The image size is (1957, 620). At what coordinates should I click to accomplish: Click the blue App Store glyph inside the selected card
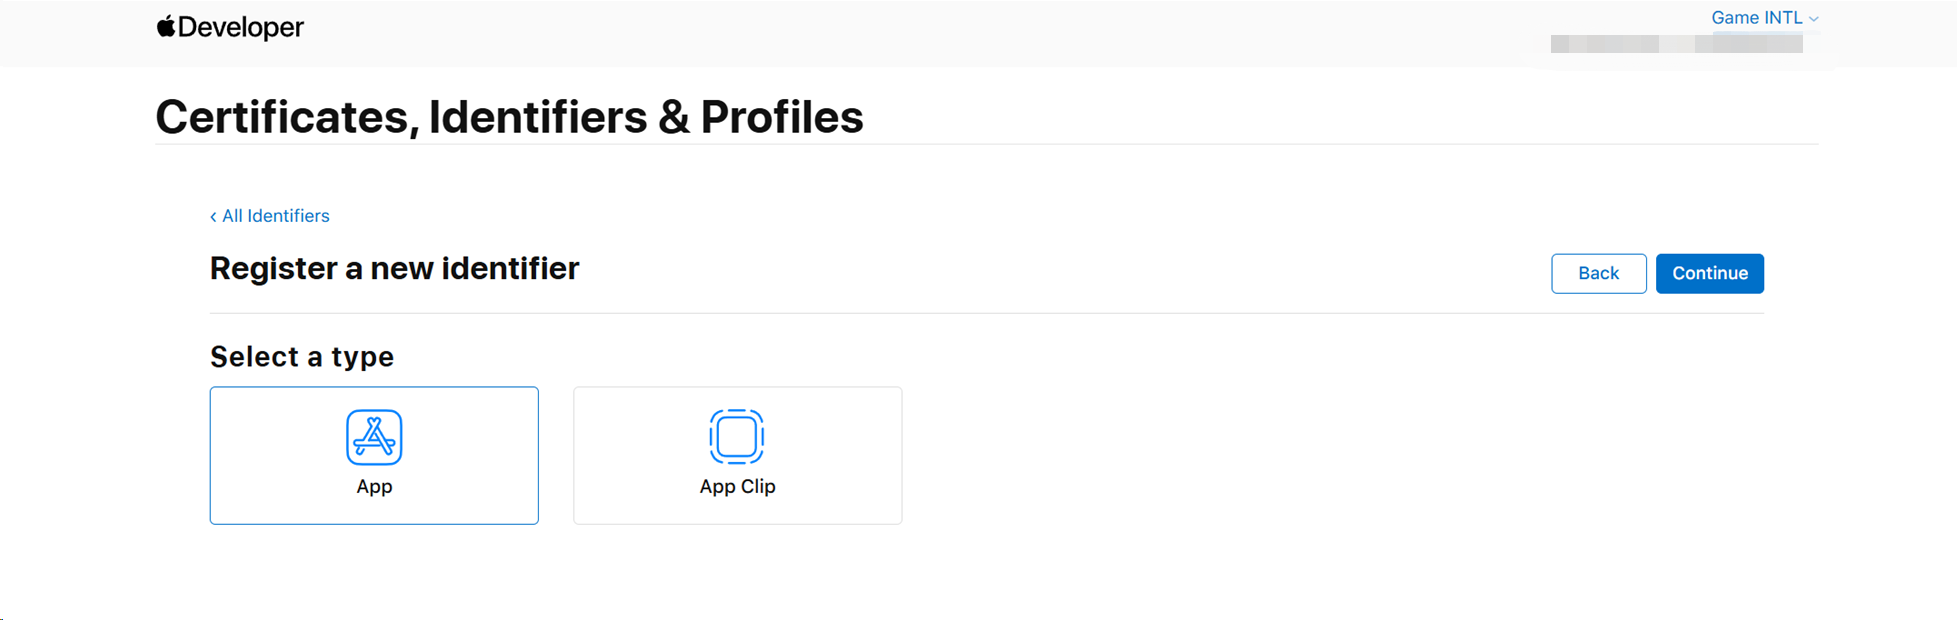point(374,436)
